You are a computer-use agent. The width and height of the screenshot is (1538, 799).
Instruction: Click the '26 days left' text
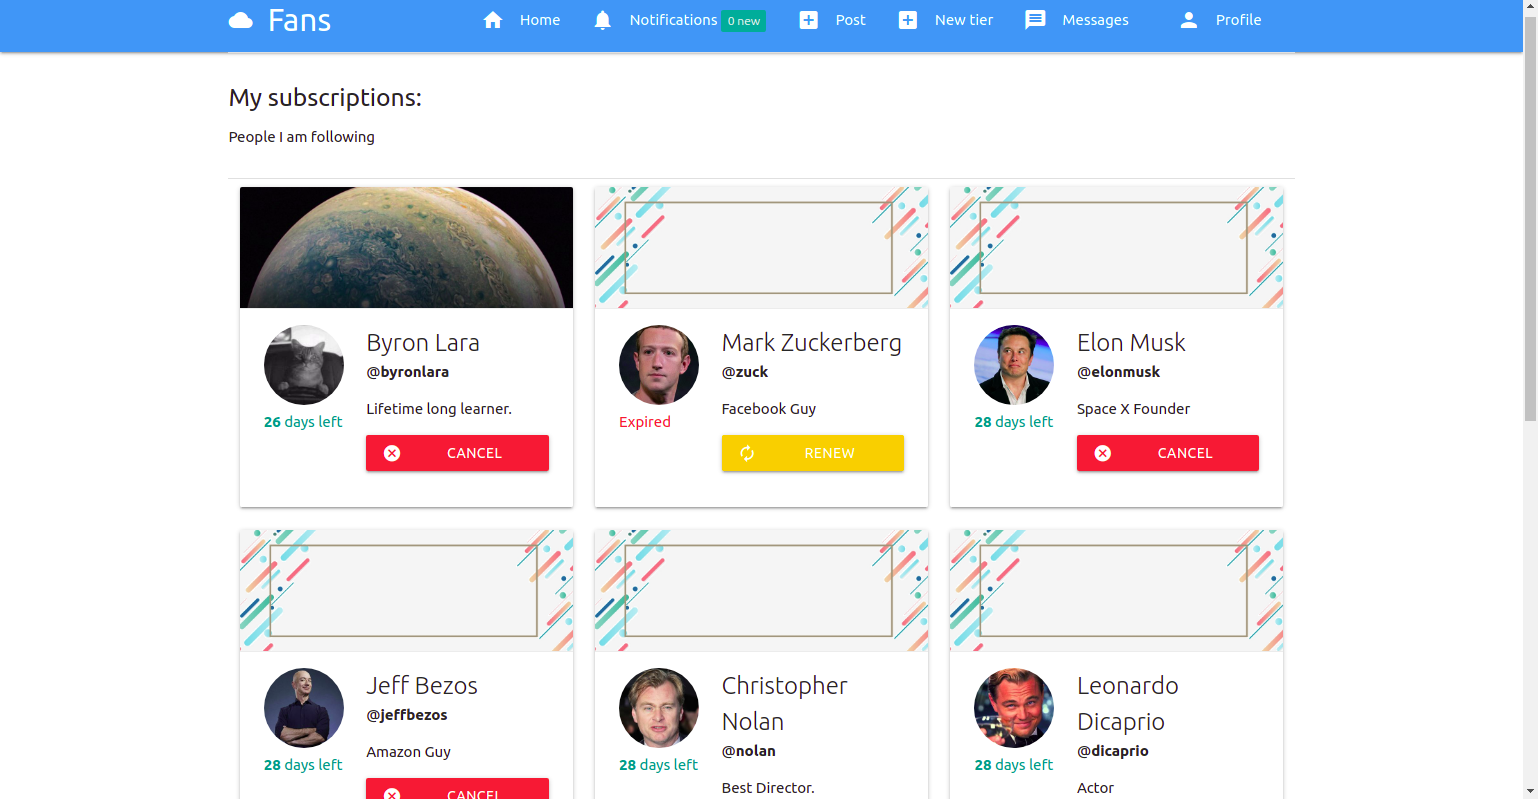(x=303, y=422)
